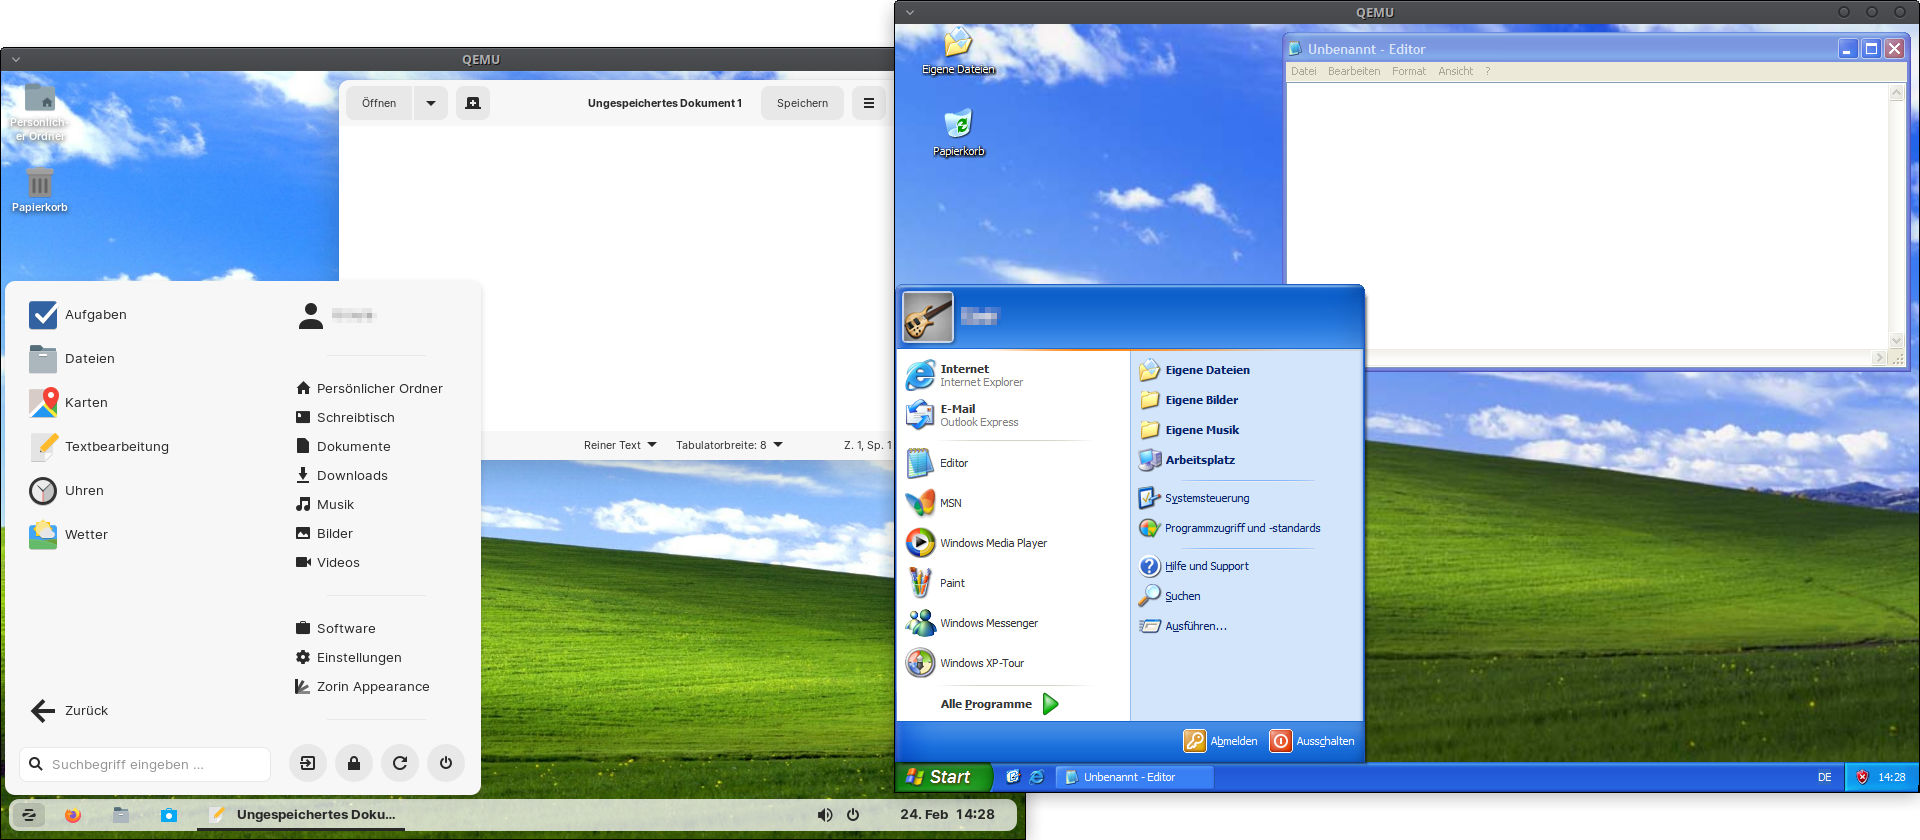
Task: Focus the Suchbegriff eingeben search field
Action: pyautogui.click(x=145, y=764)
